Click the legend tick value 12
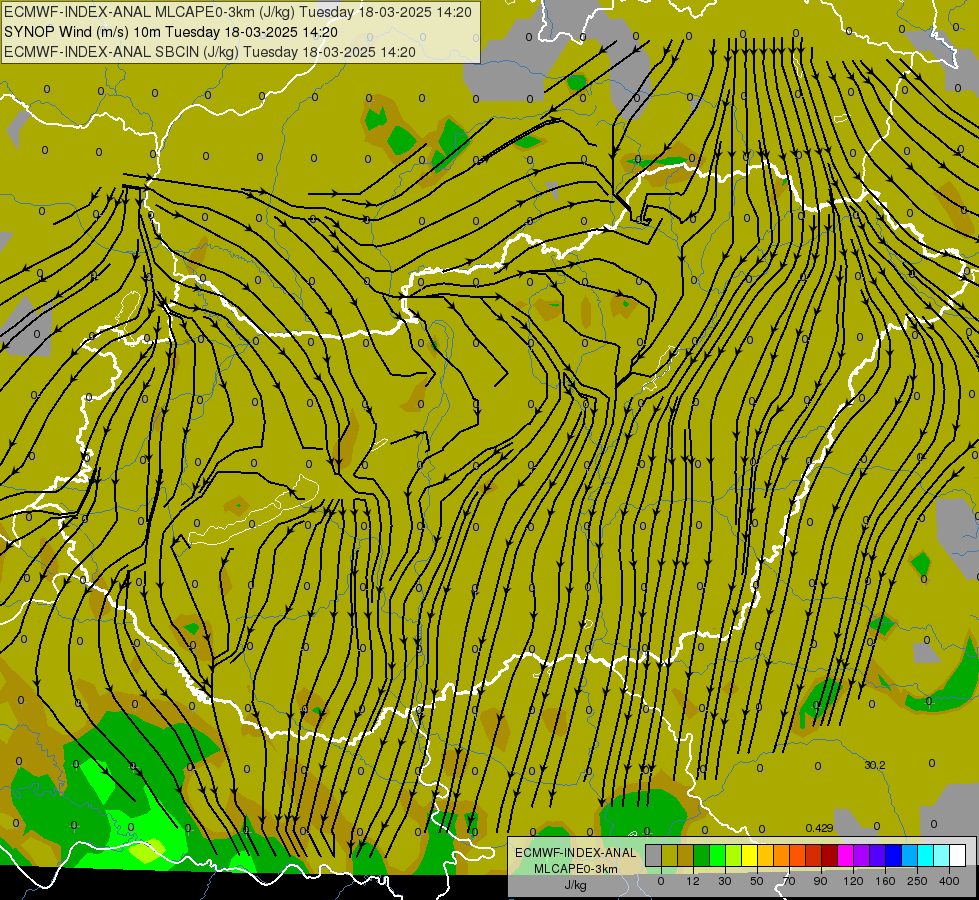 click(x=693, y=881)
